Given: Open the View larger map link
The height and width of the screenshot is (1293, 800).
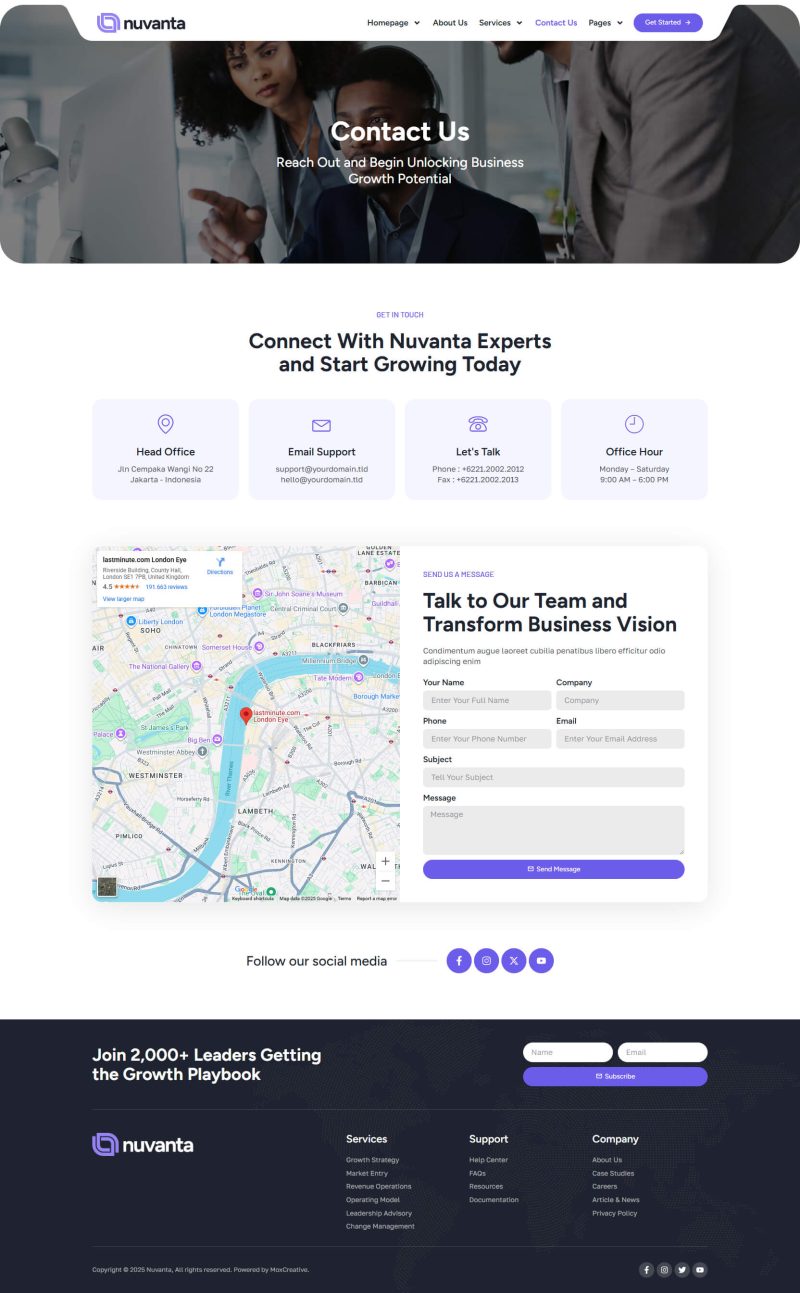Looking at the screenshot, I should (x=124, y=599).
